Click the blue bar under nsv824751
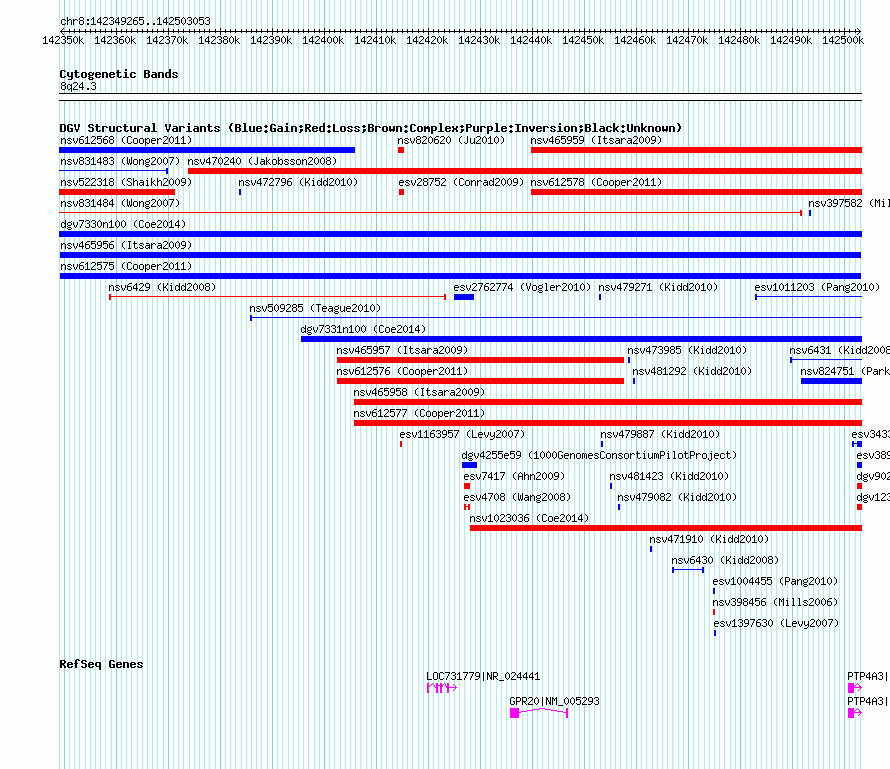The height and width of the screenshot is (769, 890). 832,381
